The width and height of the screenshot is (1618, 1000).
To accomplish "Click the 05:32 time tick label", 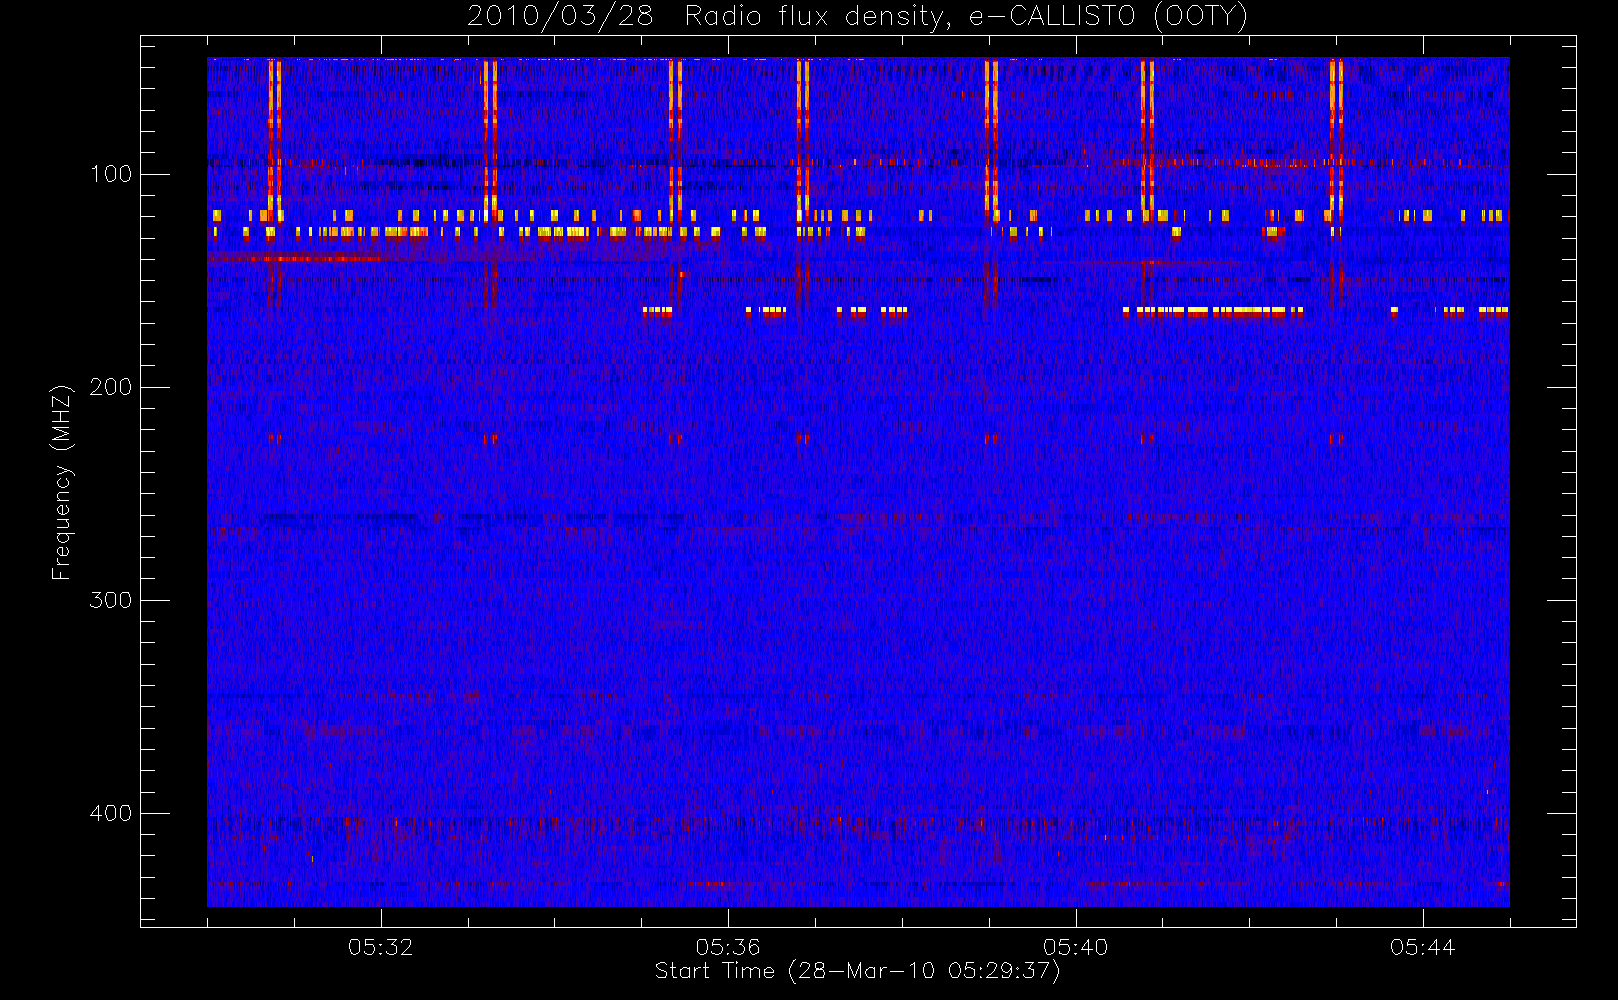I will tap(380, 947).
